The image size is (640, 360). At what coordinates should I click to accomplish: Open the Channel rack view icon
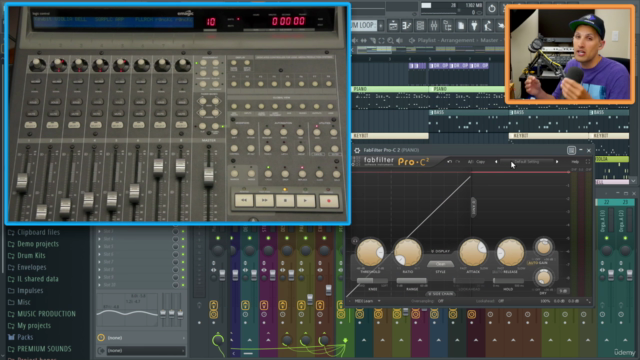pos(420,26)
